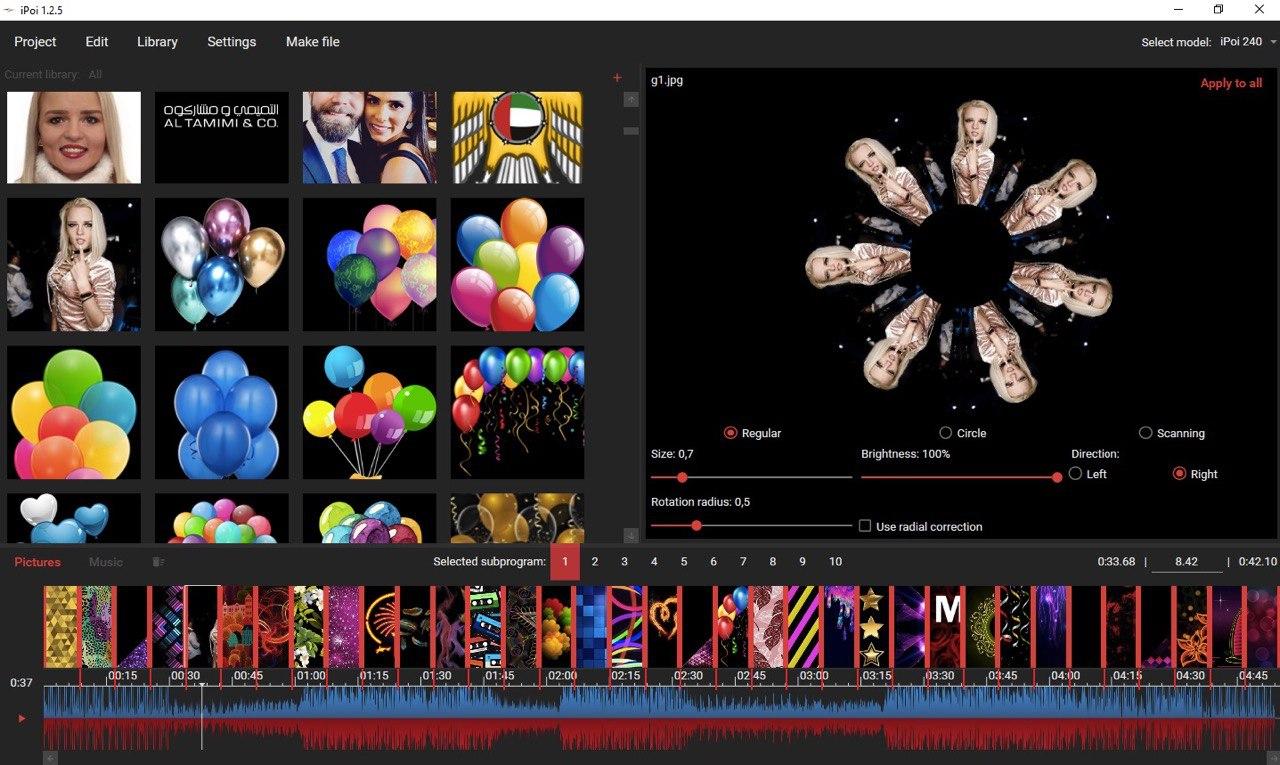Open the Settings menu
This screenshot has width=1280, height=765.
coord(232,42)
